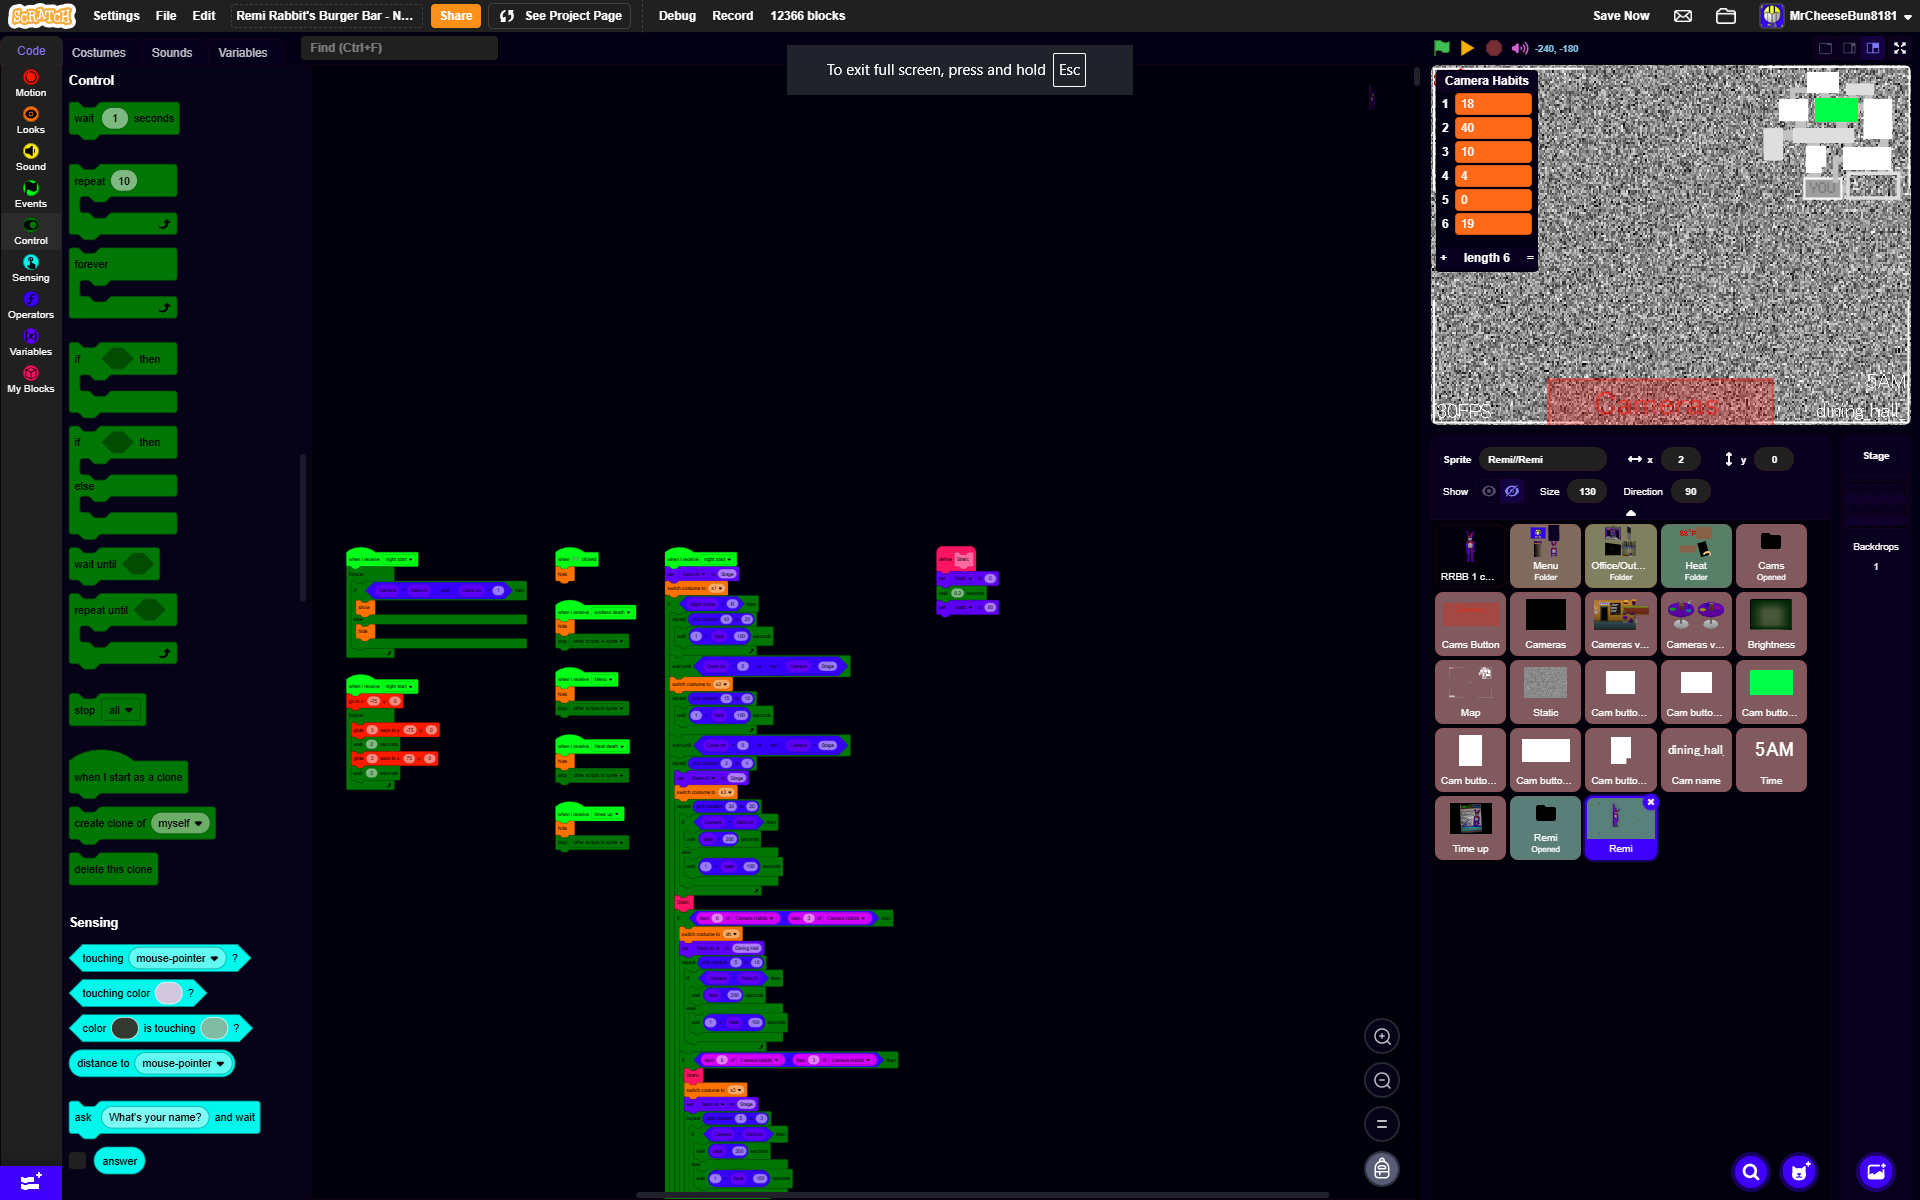Screen dimensions: 1920x1200
Task: Click the Find (Ctrl+F) search field
Action: (399, 47)
